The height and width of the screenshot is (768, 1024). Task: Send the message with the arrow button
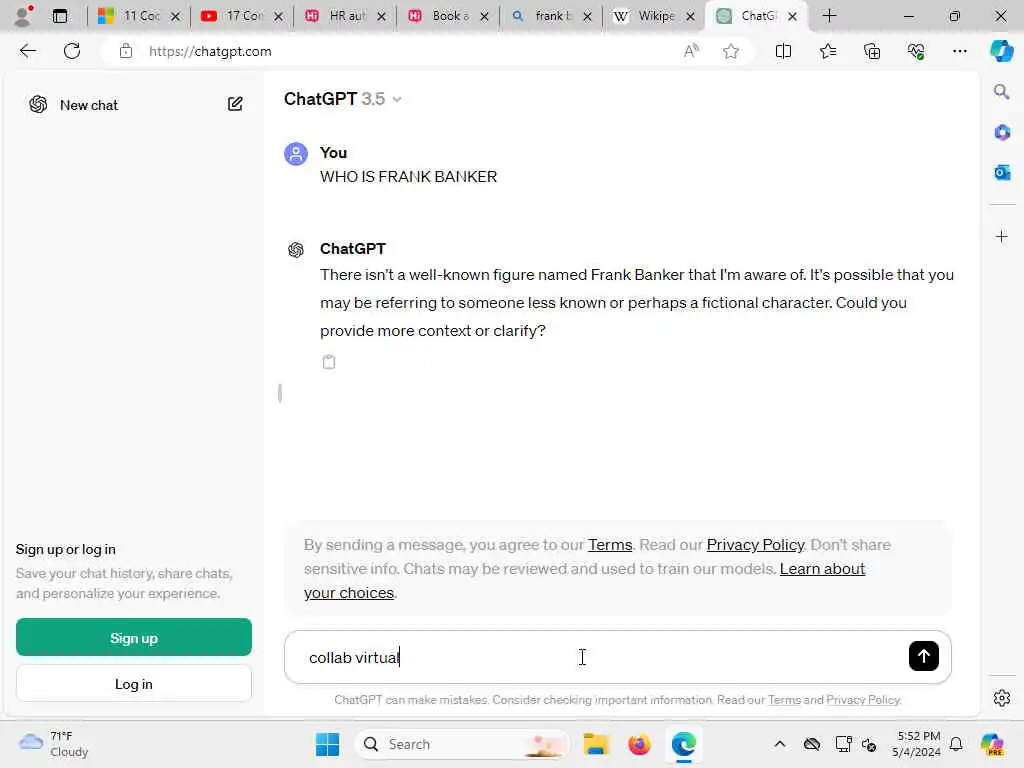click(923, 656)
